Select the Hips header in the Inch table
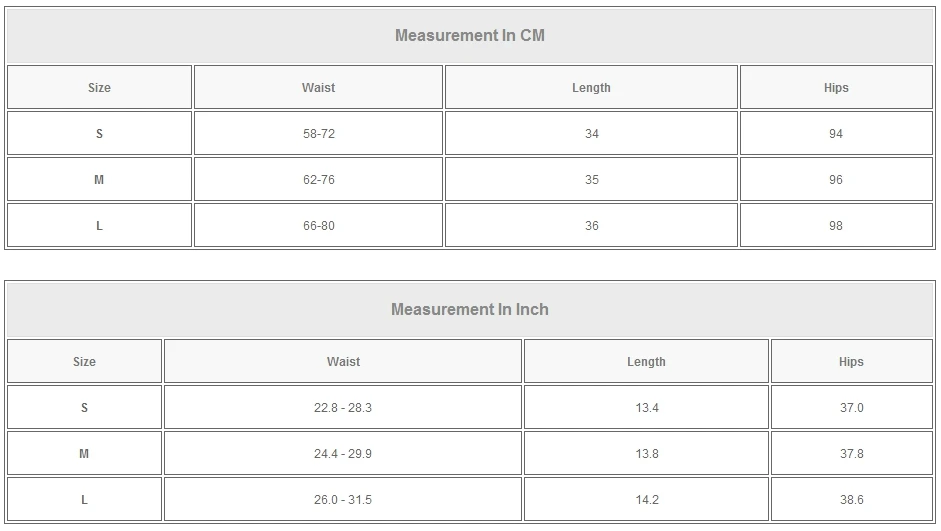941x531 pixels. [851, 362]
